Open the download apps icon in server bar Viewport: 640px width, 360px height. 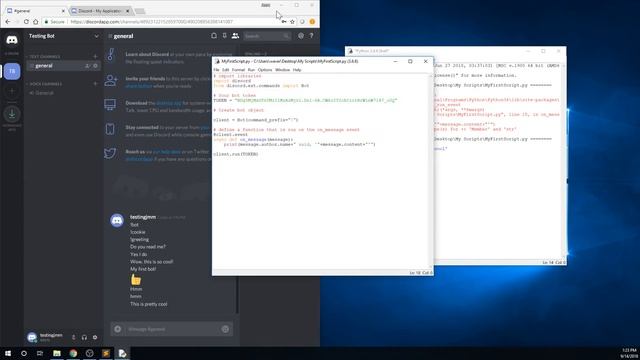[12, 114]
